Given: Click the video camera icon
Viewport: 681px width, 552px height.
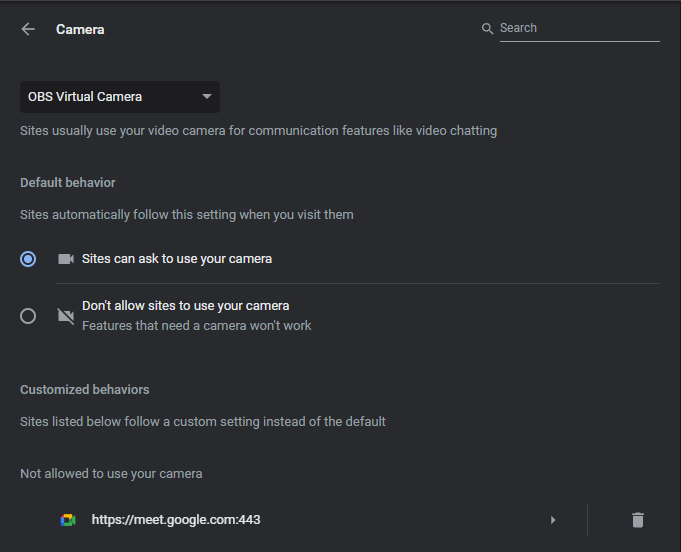Looking at the screenshot, I should coord(66,258).
